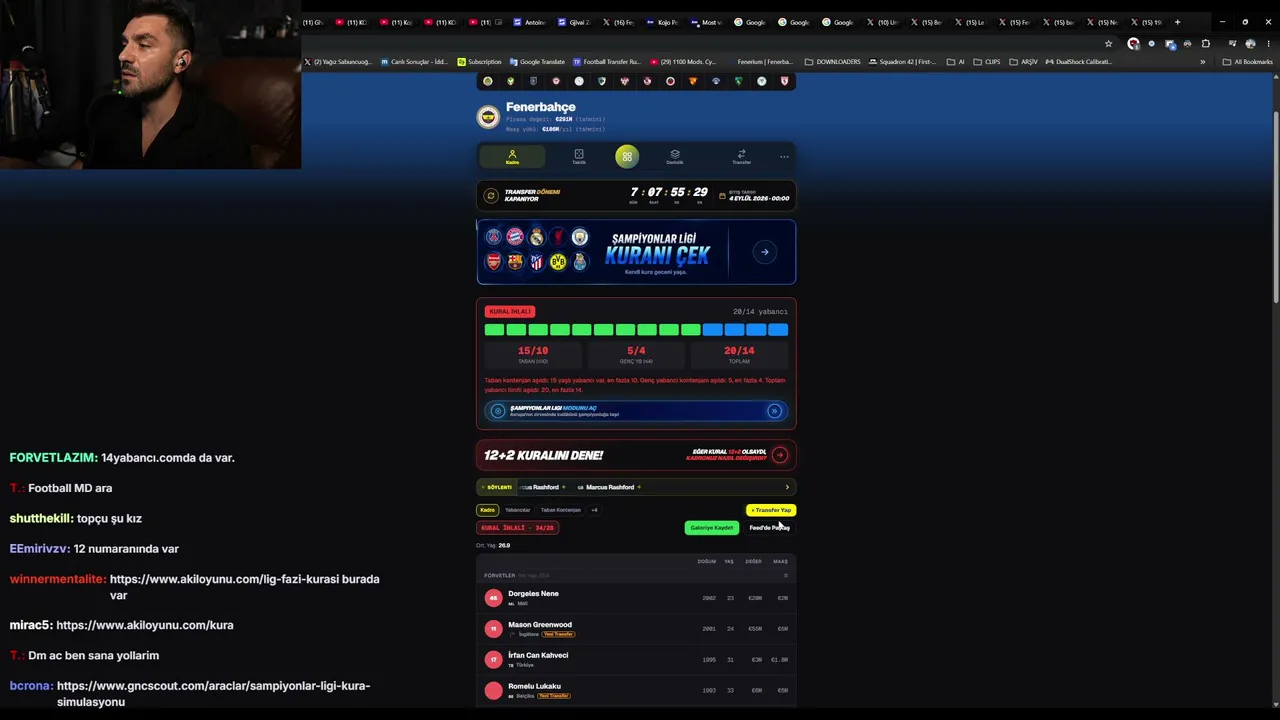This screenshot has height=720, width=1280.
Task: Open winnermentalite's lig-fazi-kurasi chat link
Action: pos(244,587)
